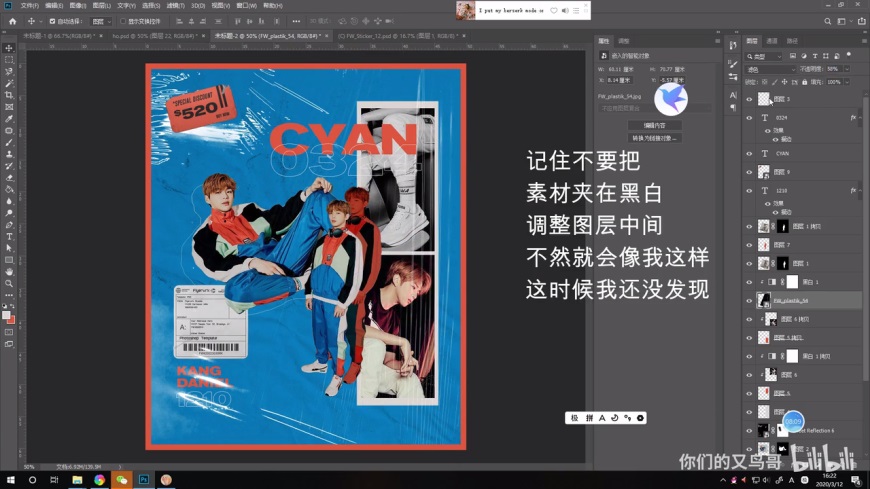This screenshot has width=870, height=489.
Task: Collapse effects of the 0324 layer
Action: coord(861,118)
